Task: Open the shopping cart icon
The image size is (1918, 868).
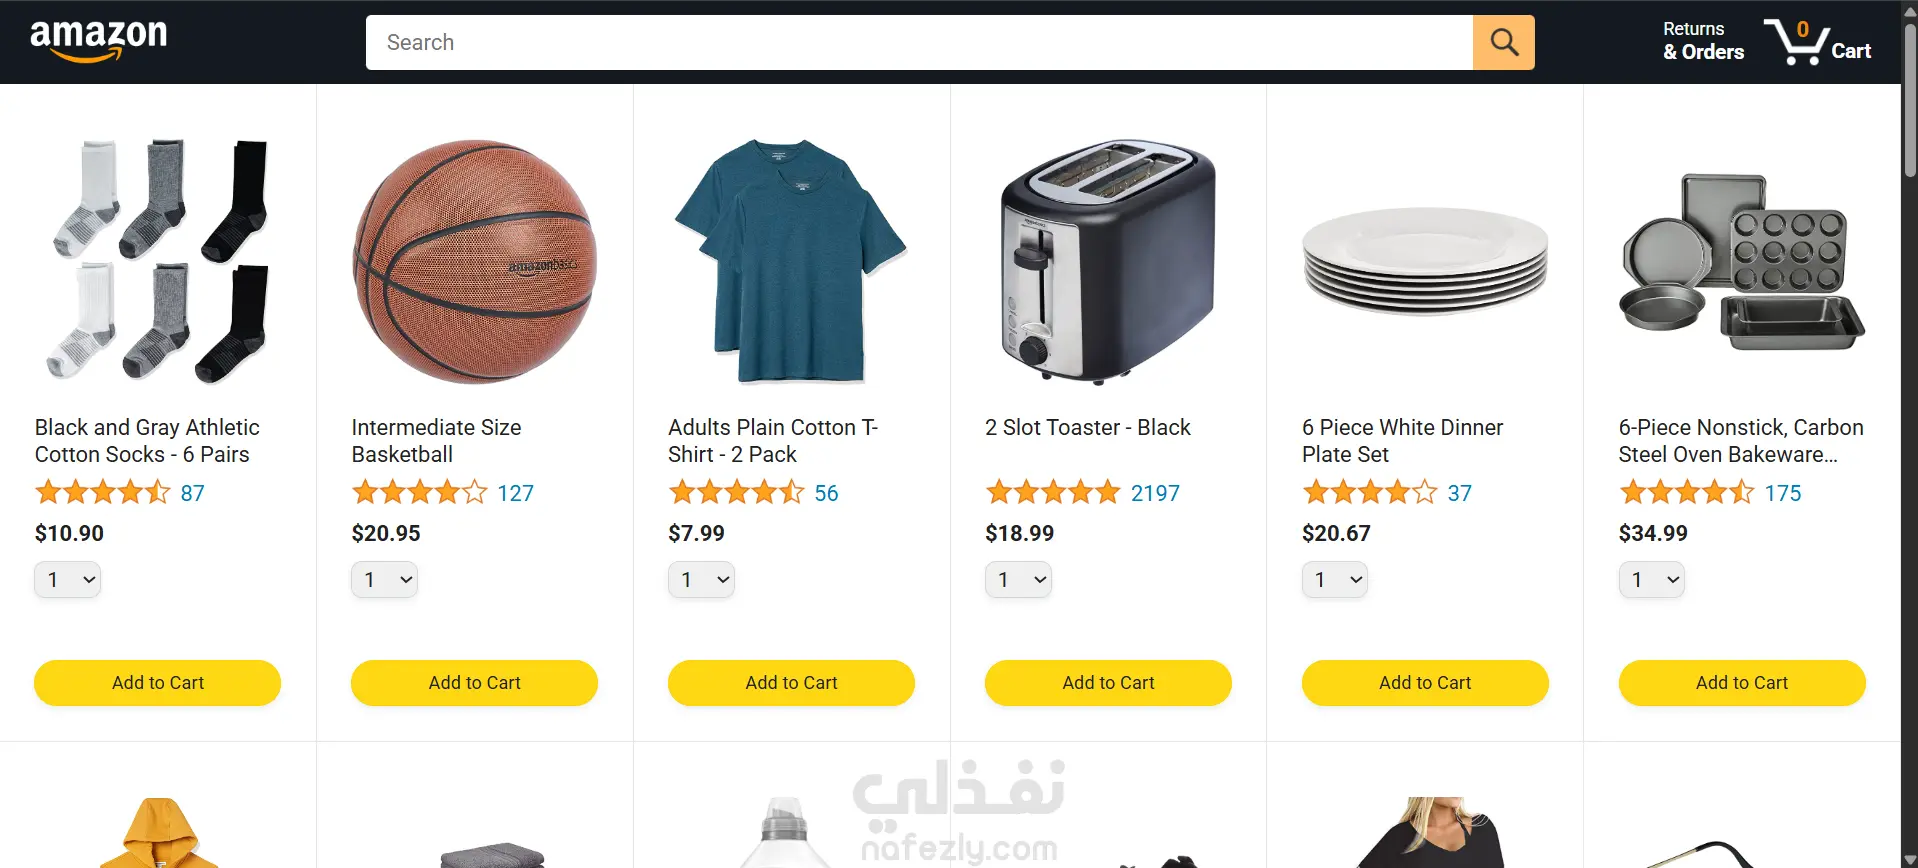Action: 1817,42
